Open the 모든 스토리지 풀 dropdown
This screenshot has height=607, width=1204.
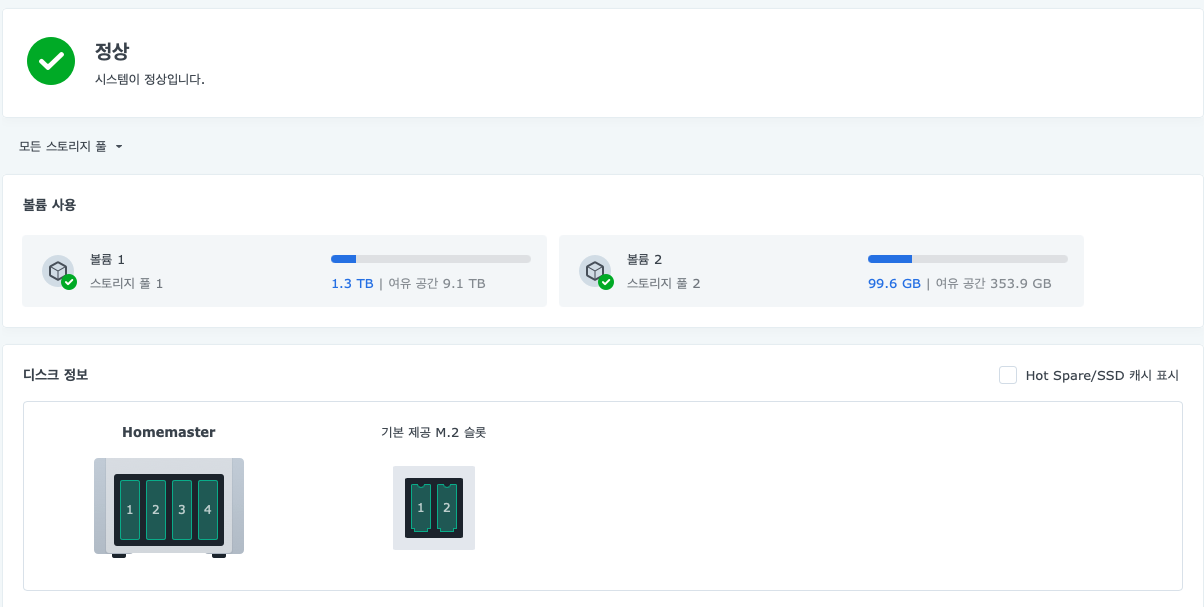click(x=70, y=147)
